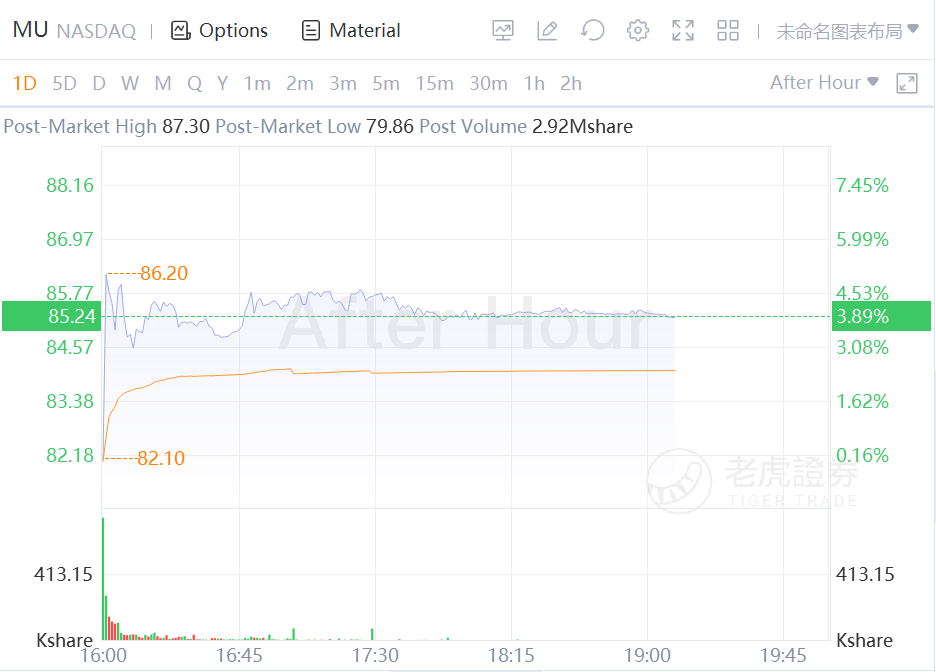
Task: Expand the After Hour session dropdown
Action: (x=824, y=83)
